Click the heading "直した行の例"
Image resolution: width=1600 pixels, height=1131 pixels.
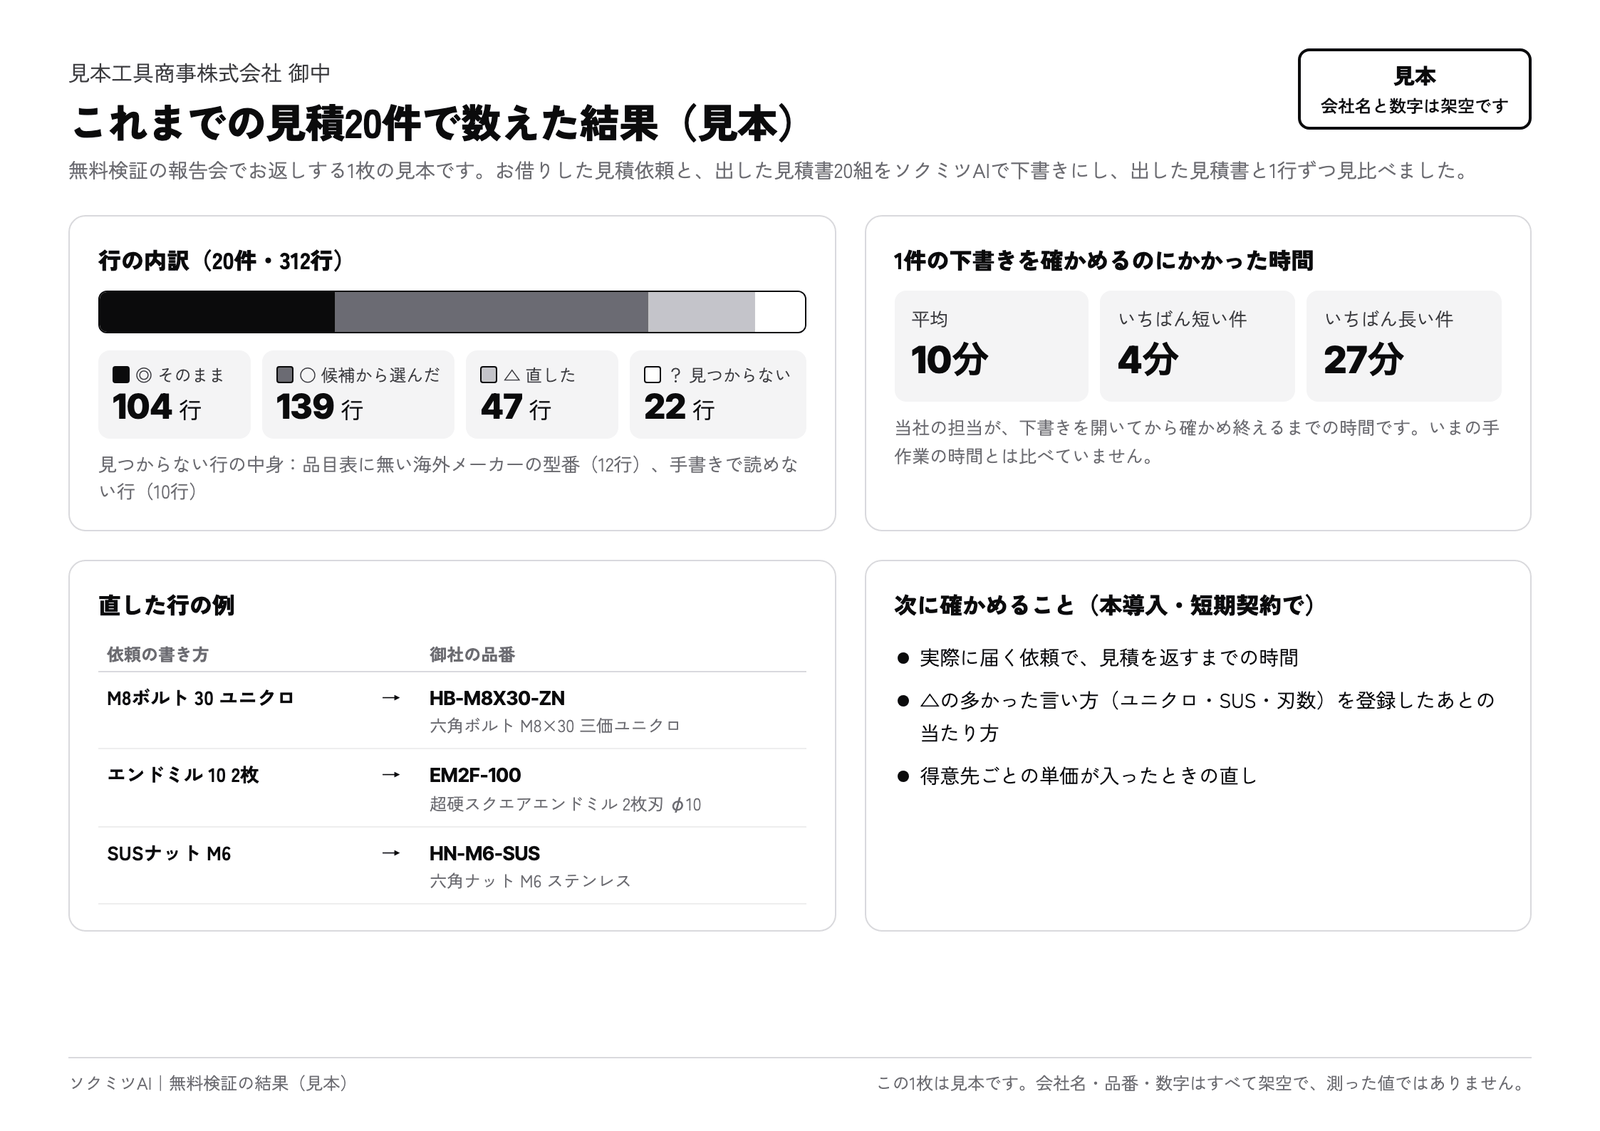pyautogui.click(x=166, y=605)
